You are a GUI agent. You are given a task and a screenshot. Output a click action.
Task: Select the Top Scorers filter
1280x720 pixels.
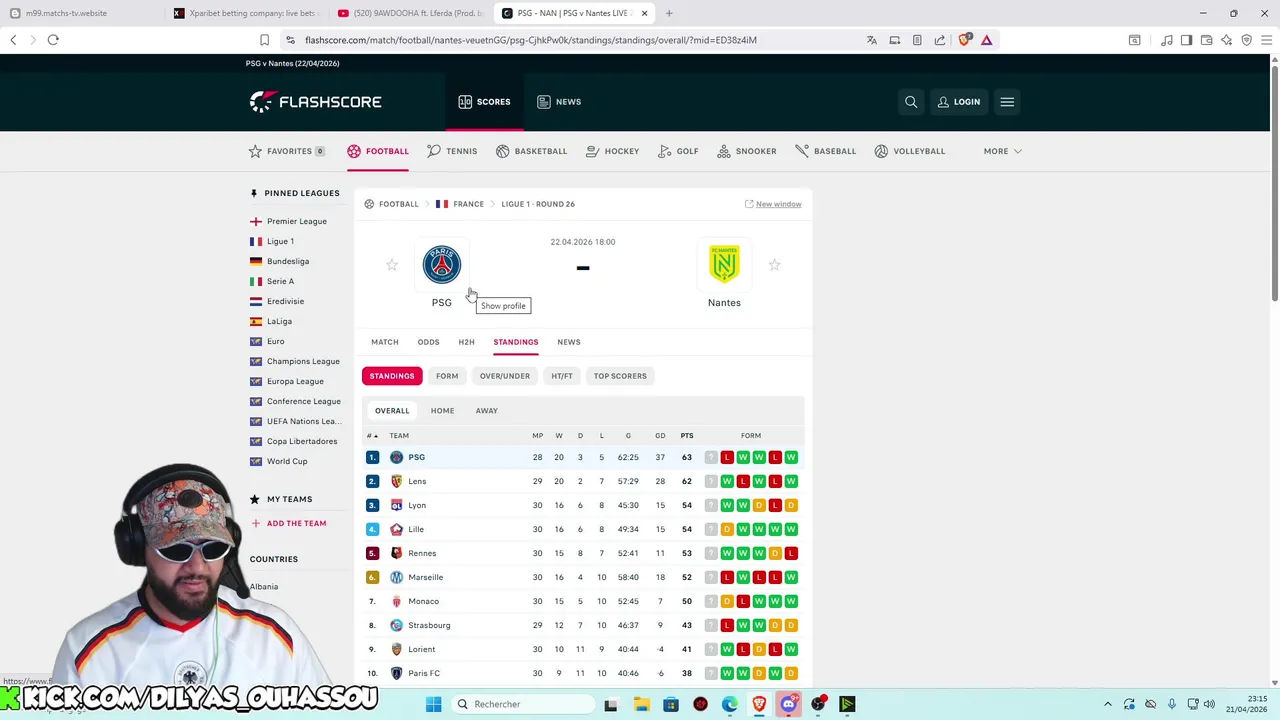point(620,376)
